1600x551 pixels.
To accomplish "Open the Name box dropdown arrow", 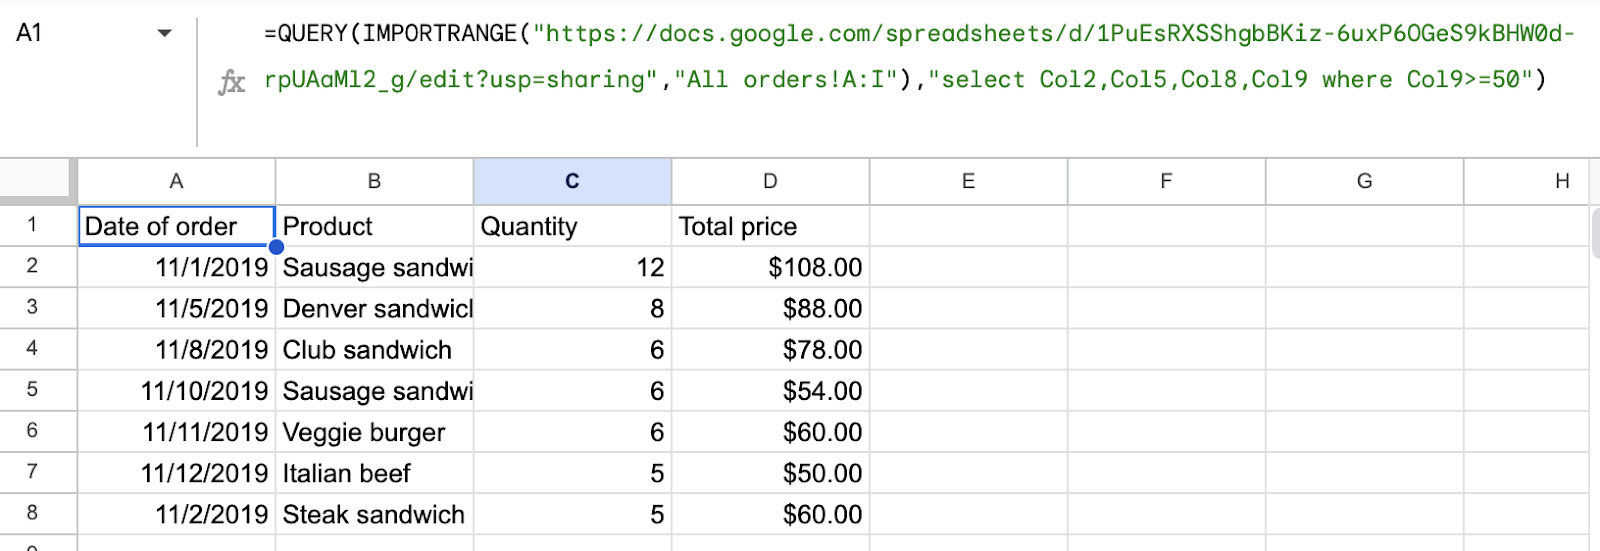I will click(x=165, y=33).
